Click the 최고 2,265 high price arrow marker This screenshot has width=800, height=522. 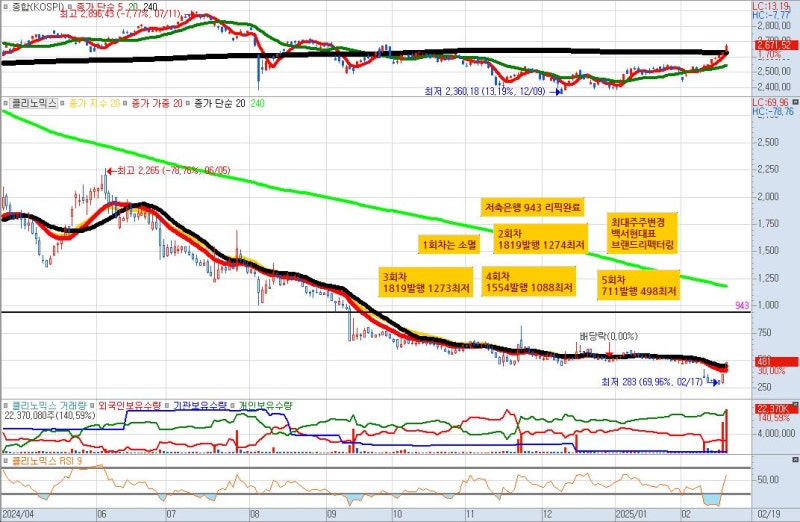110,172
